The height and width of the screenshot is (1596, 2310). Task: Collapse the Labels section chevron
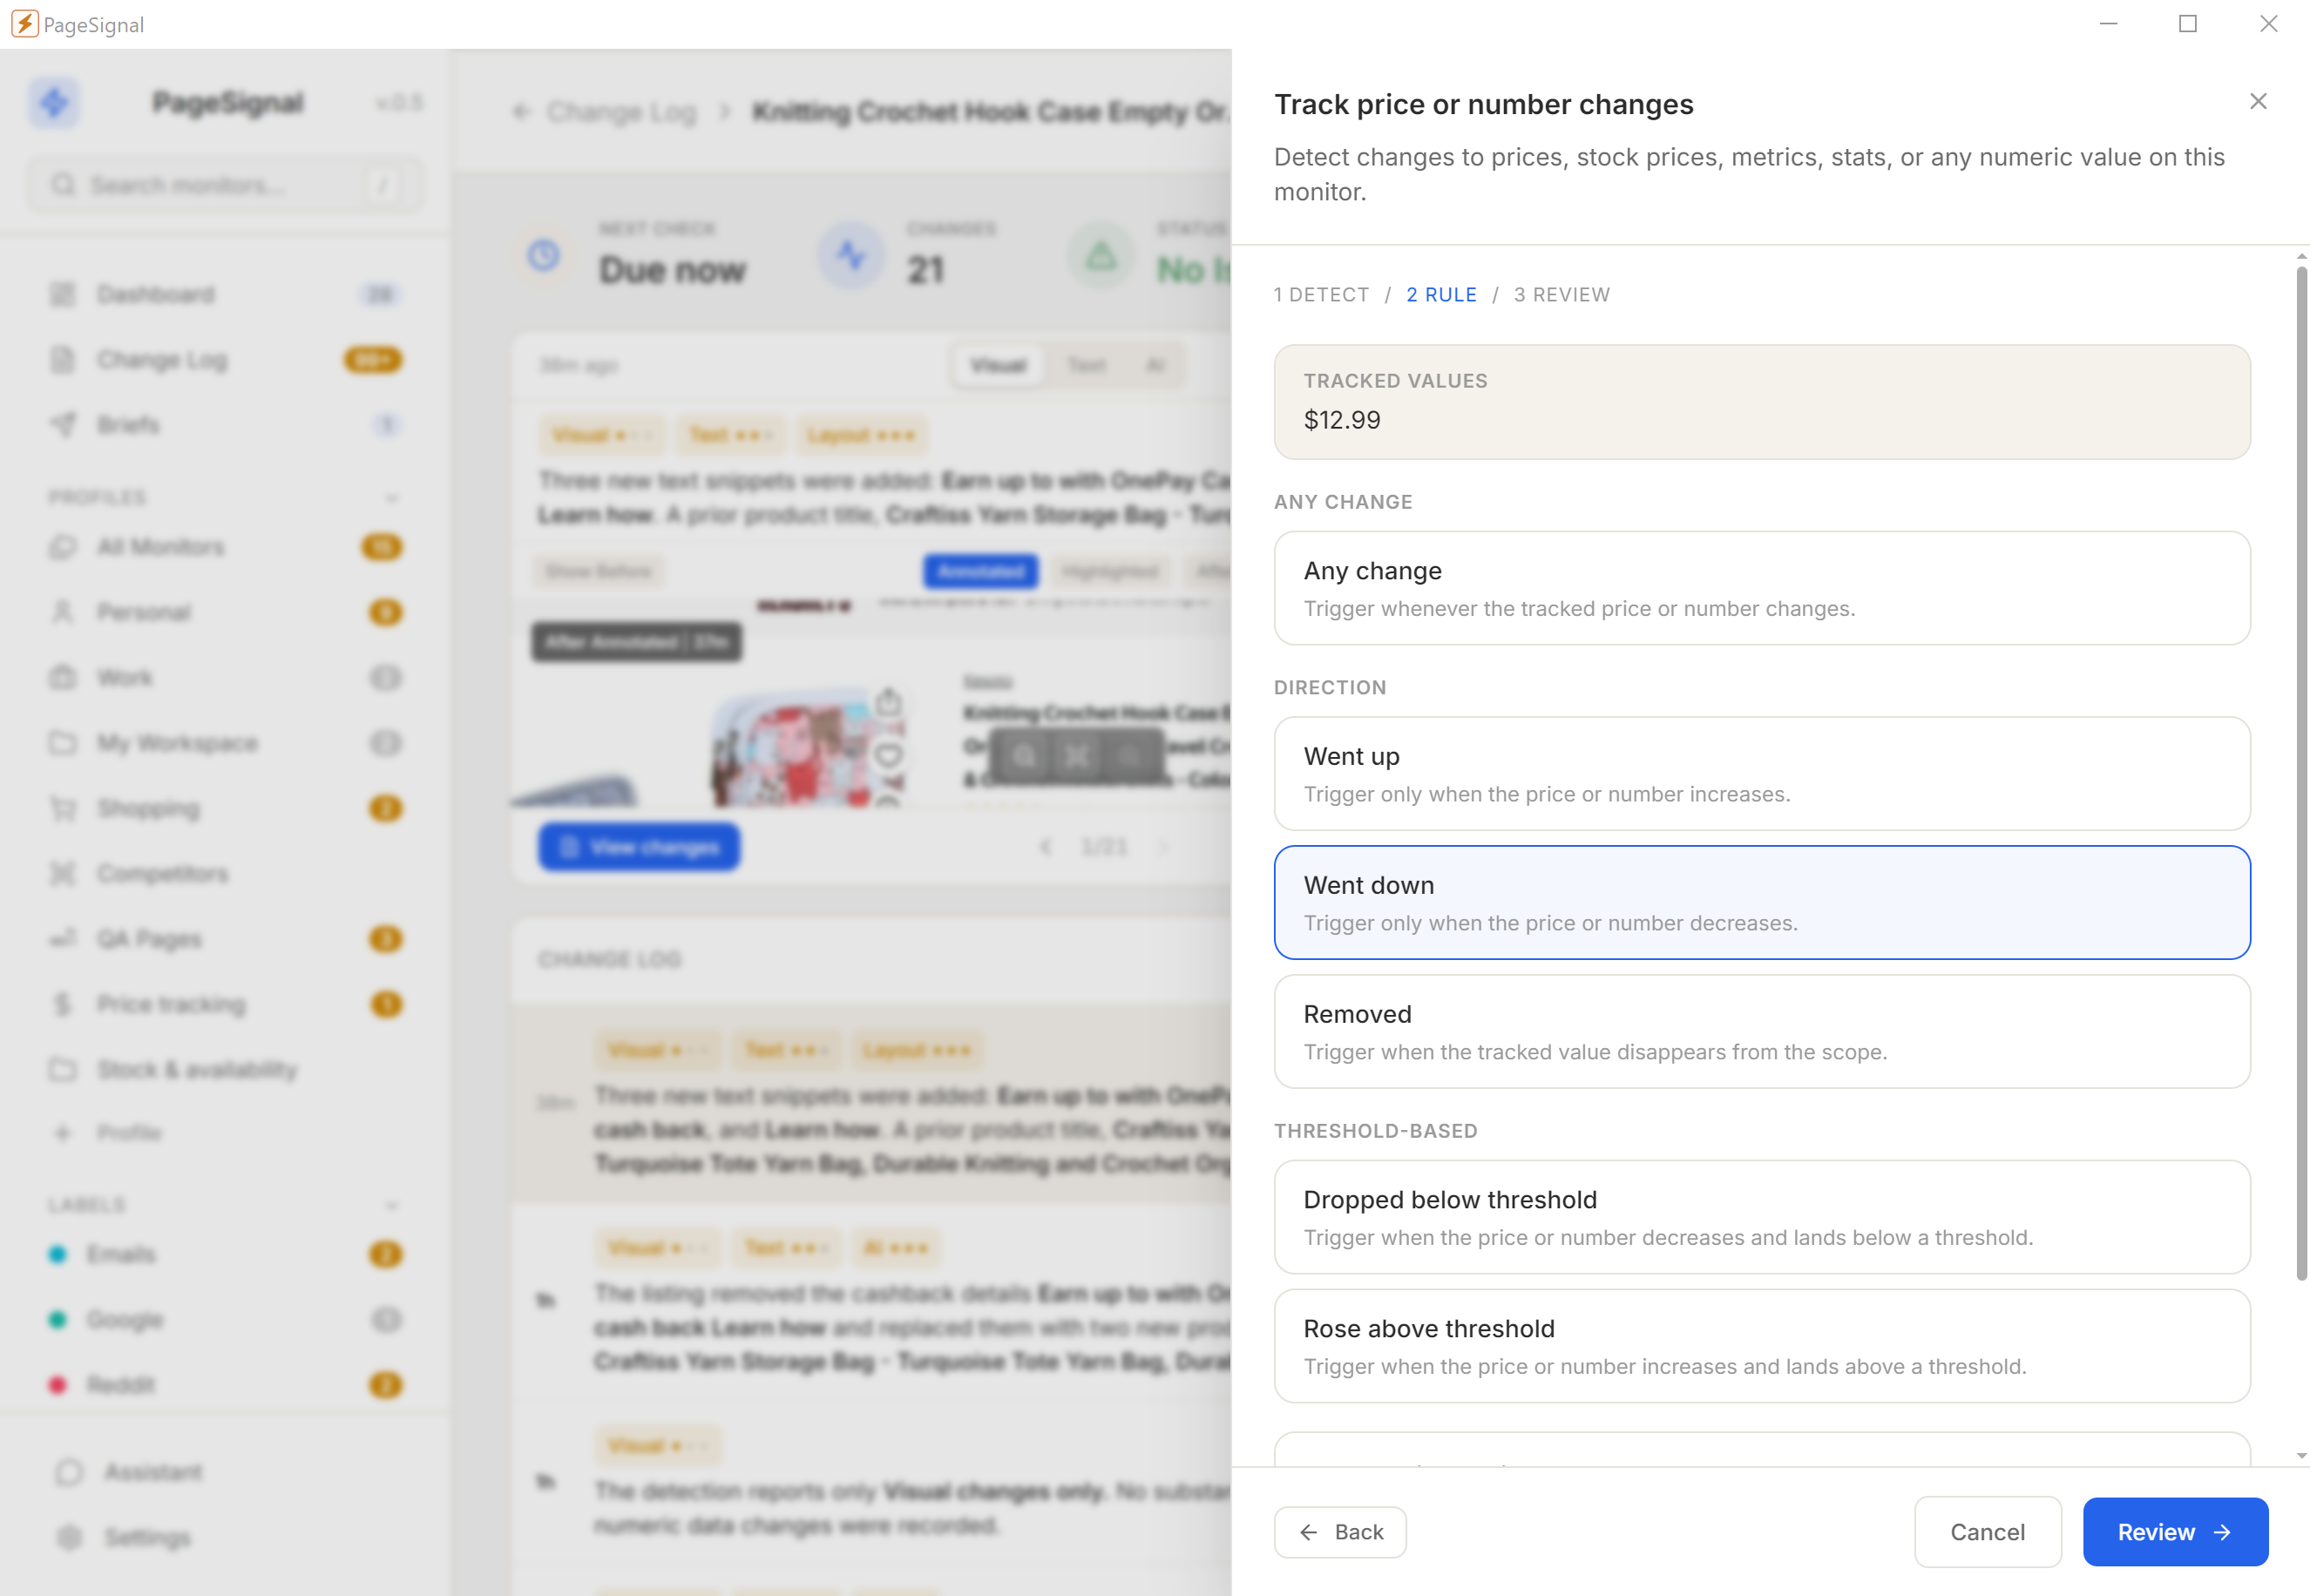(x=392, y=1205)
